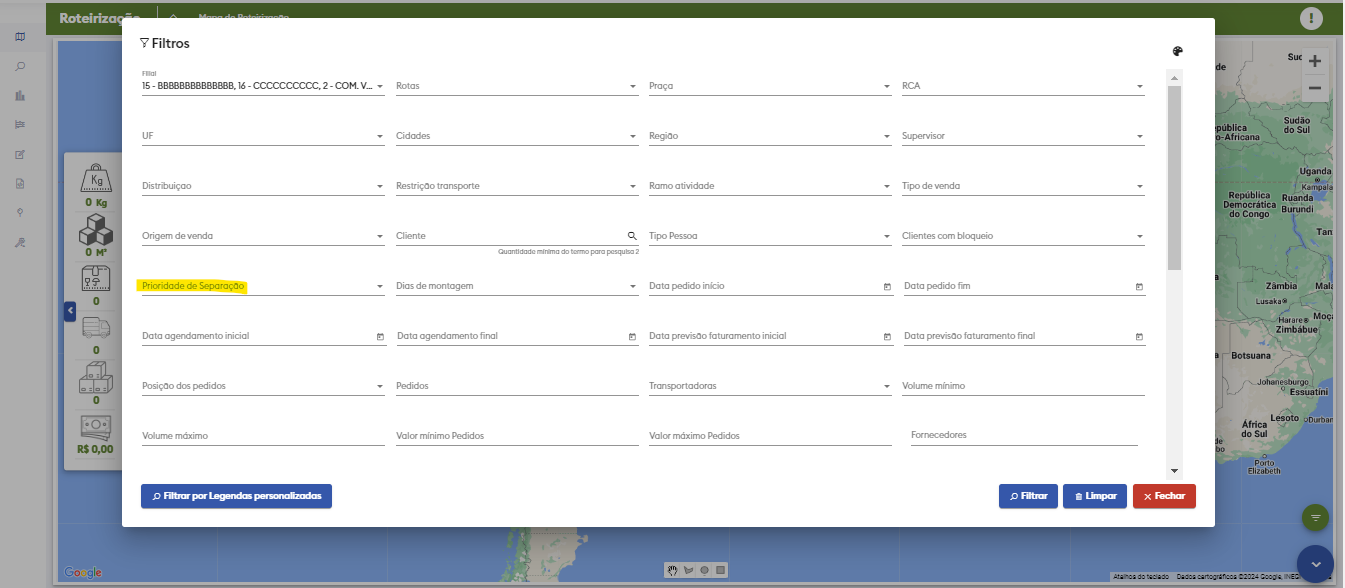
Task: Open the Cidades dropdown
Action: (x=516, y=136)
